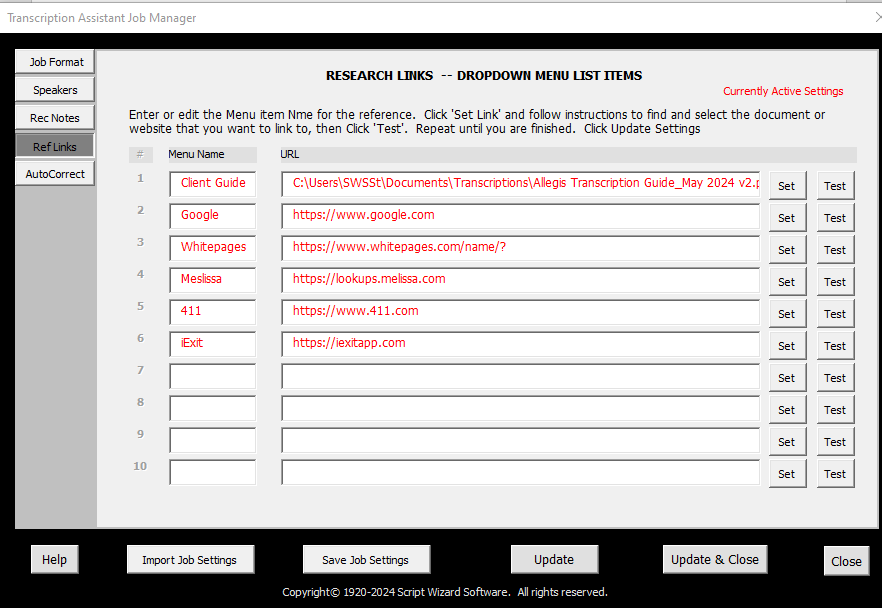Viewport: 882px width, 608px height.
Task: Click the 411 menu name field
Action: click(x=213, y=312)
